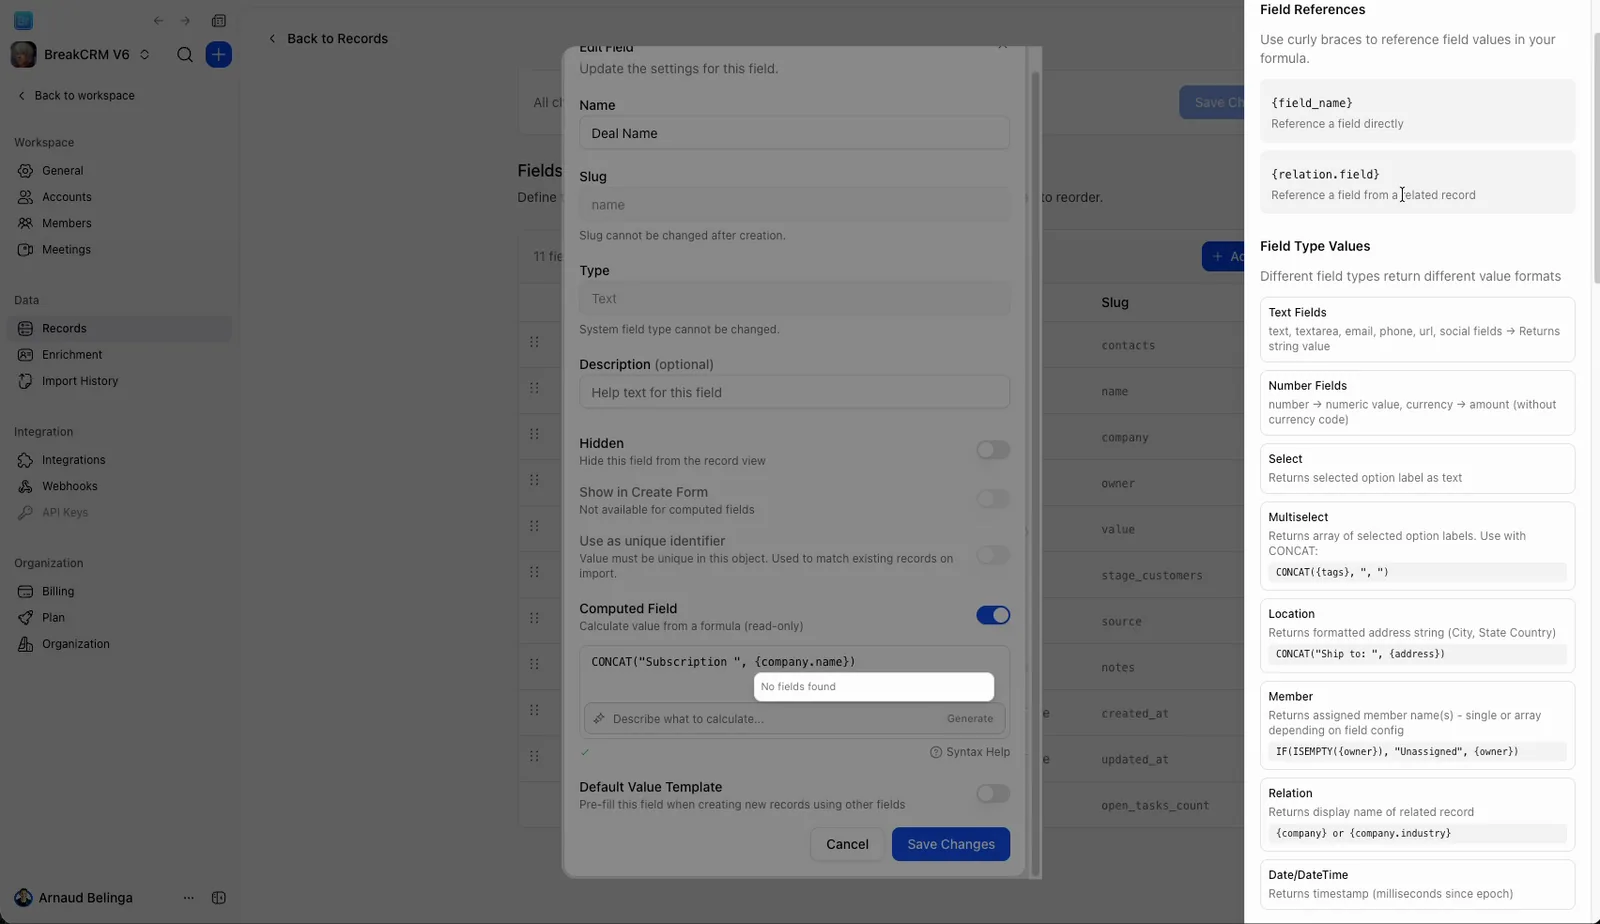Click drag handle for the notes row
Image resolution: width=1600 pixels, height=924 pixels.
(534, 664)
